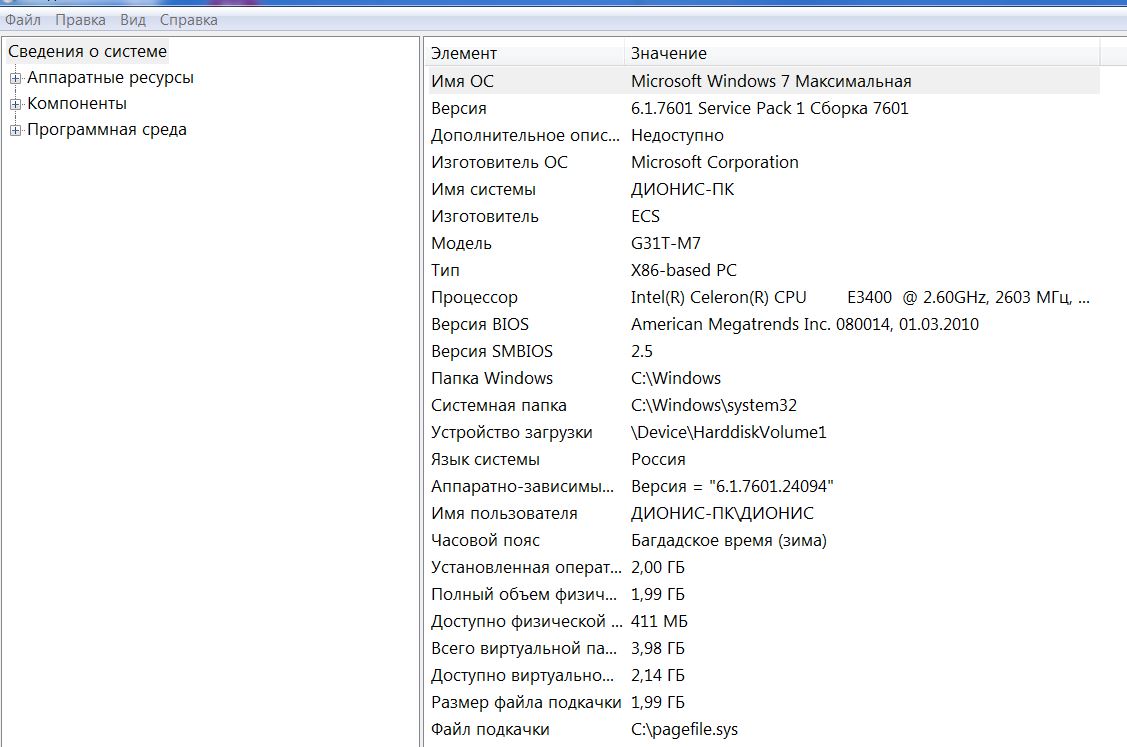Sort by the Элемент column header
The width and height of the screenshot is (1127, 747).
tap(525, 53)
